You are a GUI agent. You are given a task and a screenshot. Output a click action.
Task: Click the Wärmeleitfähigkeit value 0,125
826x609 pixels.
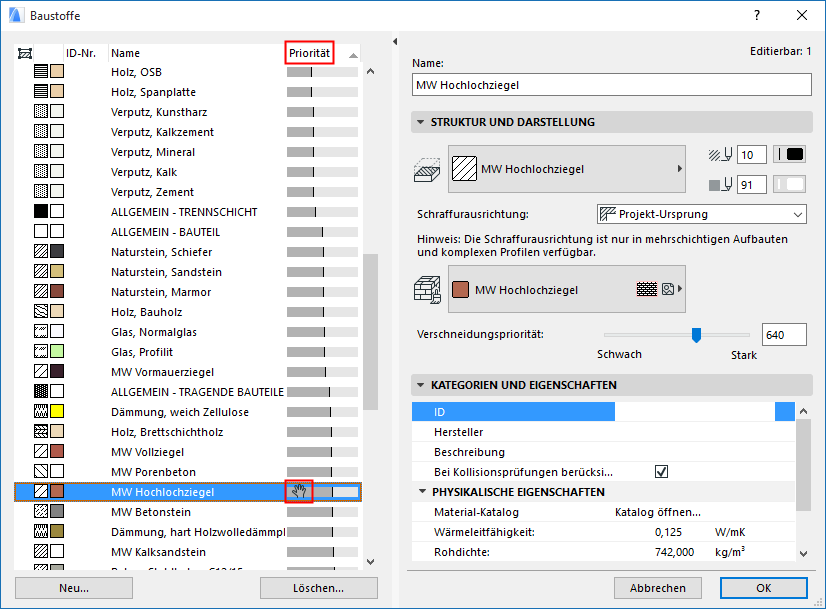pyautogui.click(x=668, y=532)
